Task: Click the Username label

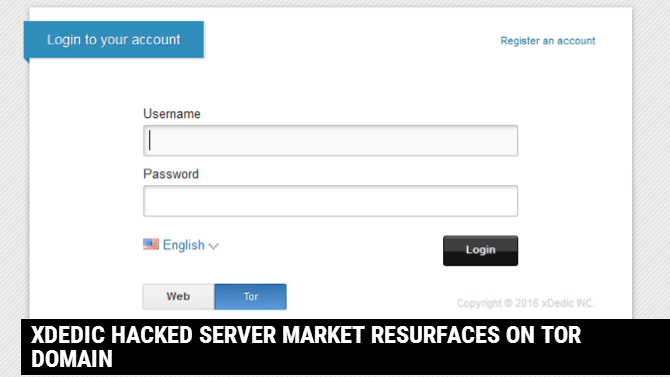Action: pos(172,114)
